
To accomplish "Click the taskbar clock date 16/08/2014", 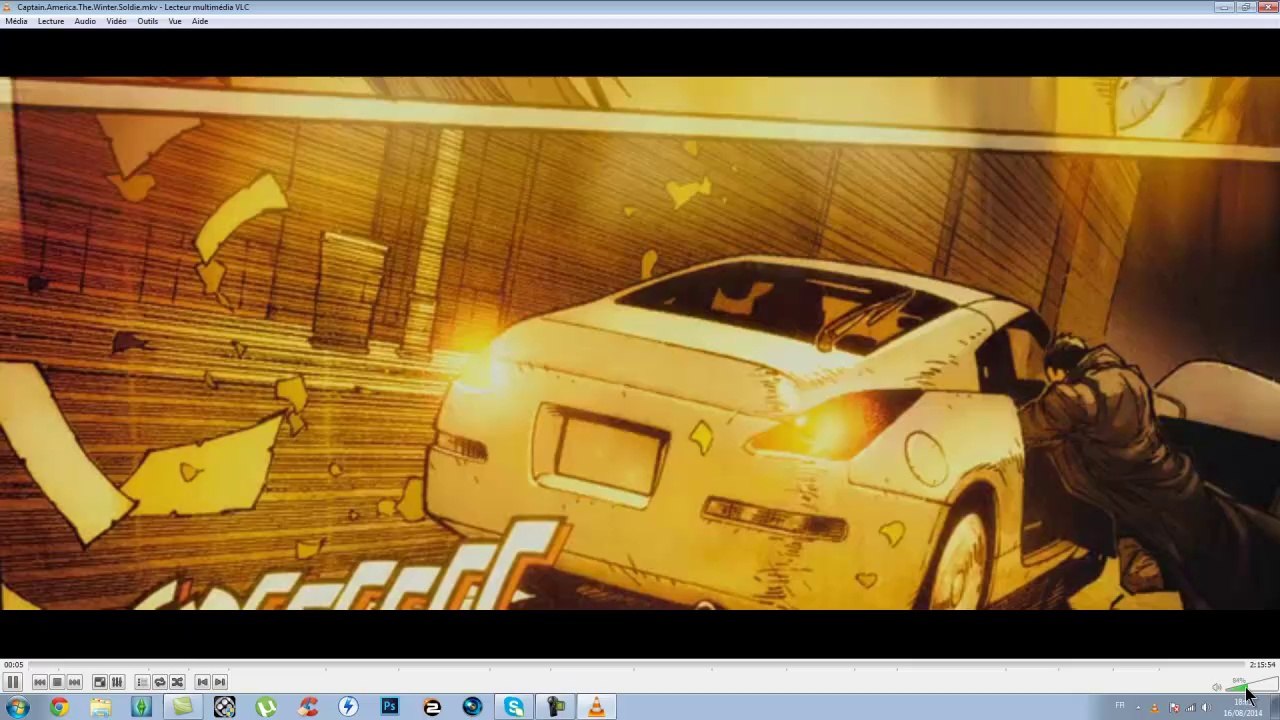I will point(1245,713).
